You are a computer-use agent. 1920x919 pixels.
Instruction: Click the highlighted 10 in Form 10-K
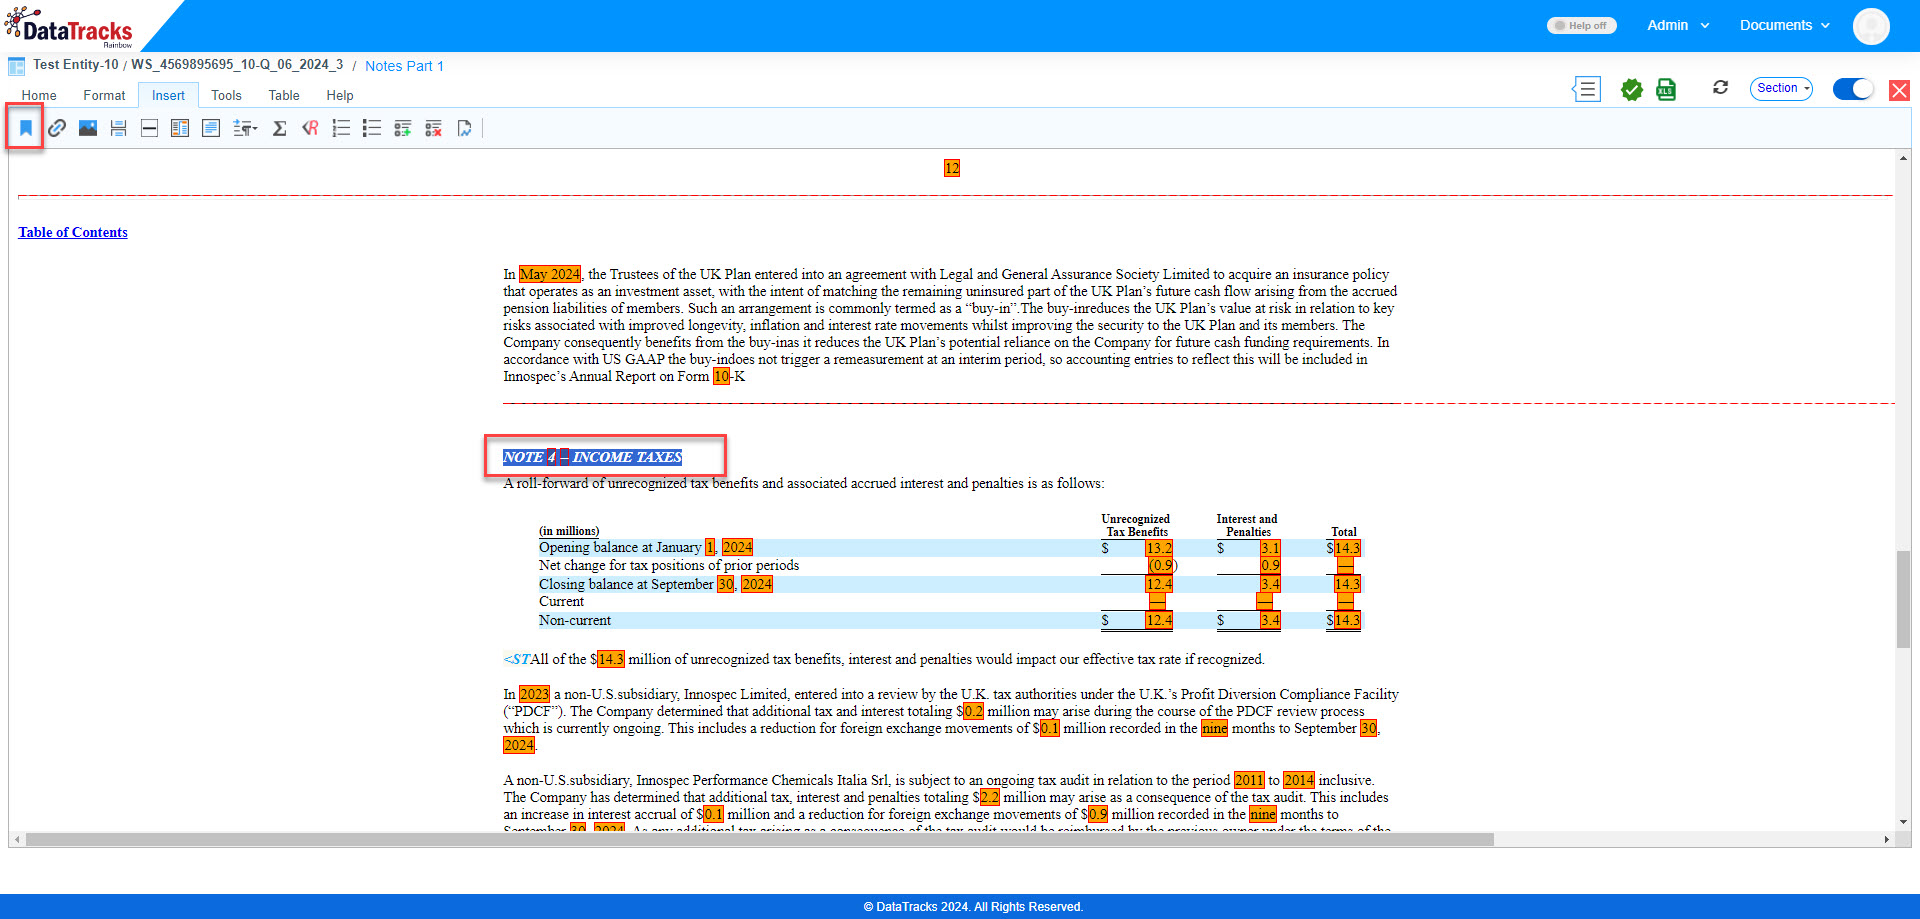pyautogui.click(x=721, y=377)
